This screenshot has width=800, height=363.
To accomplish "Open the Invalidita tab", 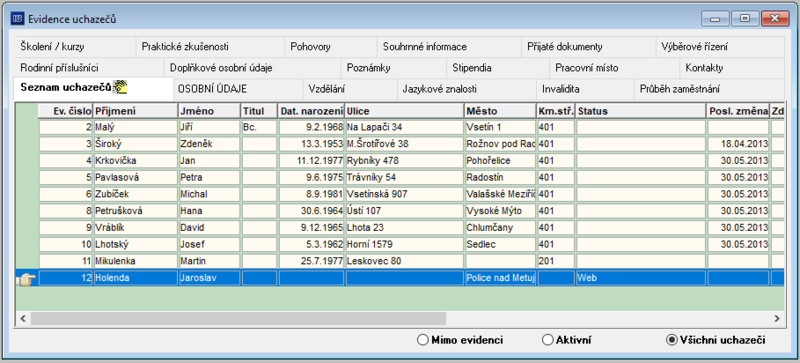I will point(585,89).
